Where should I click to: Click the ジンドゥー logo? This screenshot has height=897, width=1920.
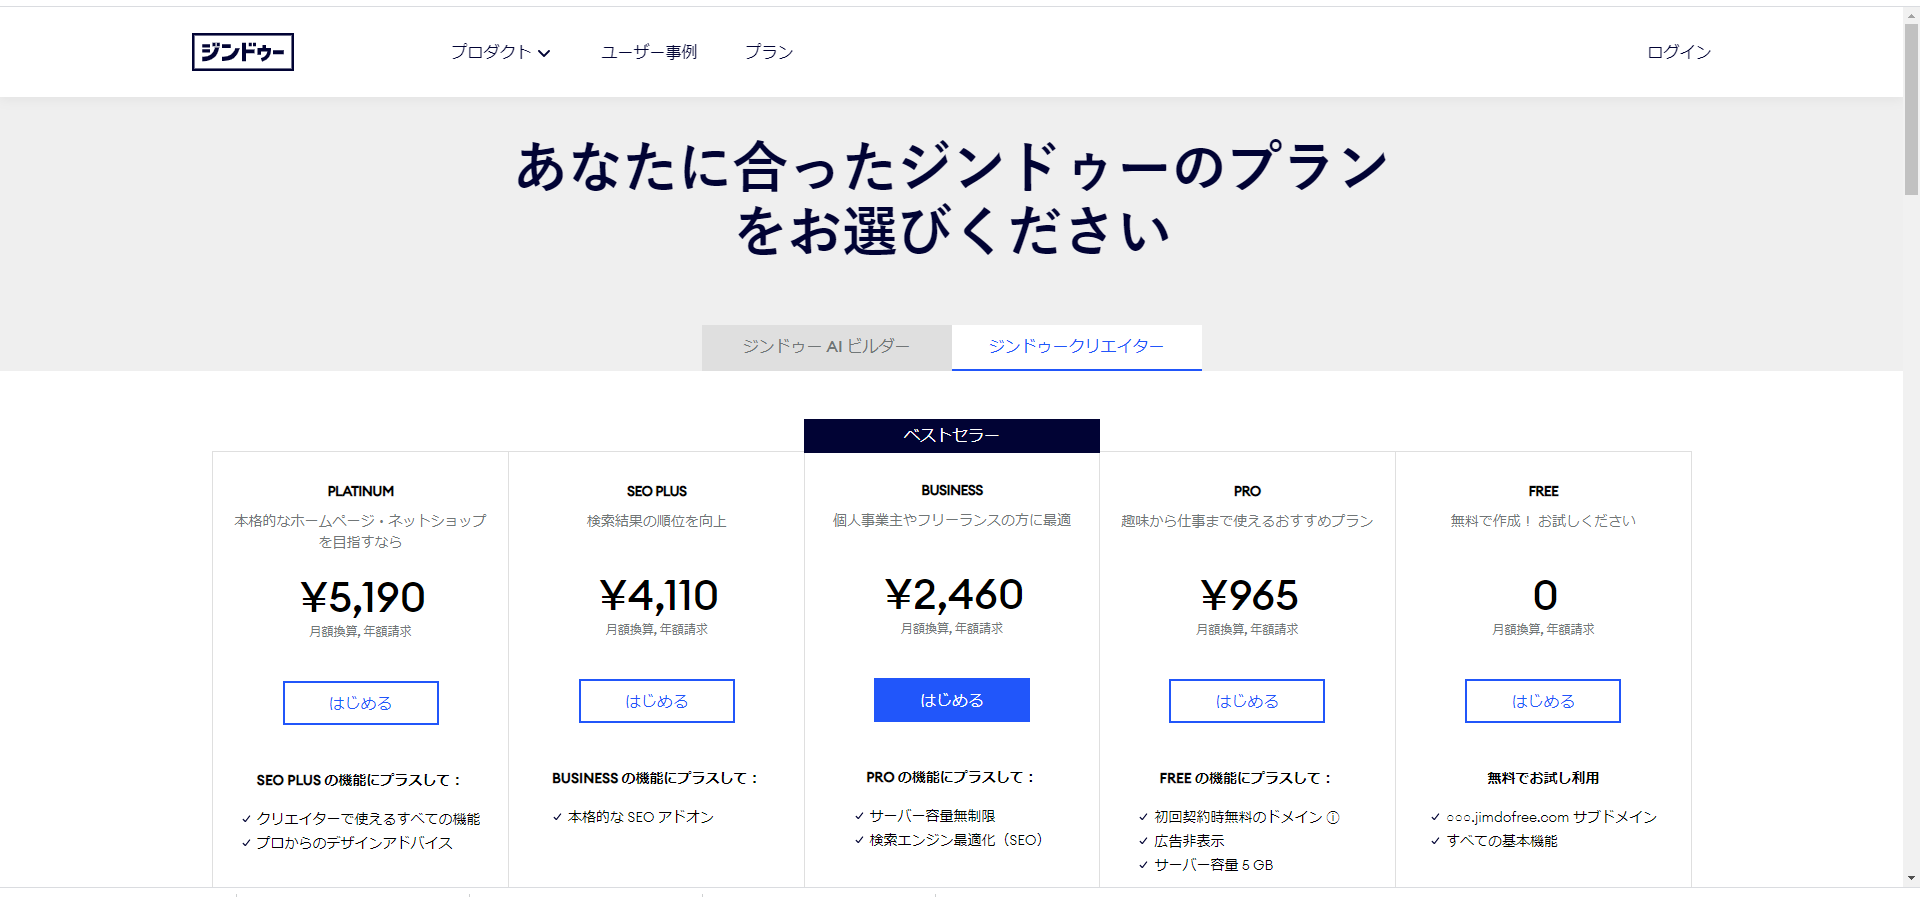click(243, 52)
